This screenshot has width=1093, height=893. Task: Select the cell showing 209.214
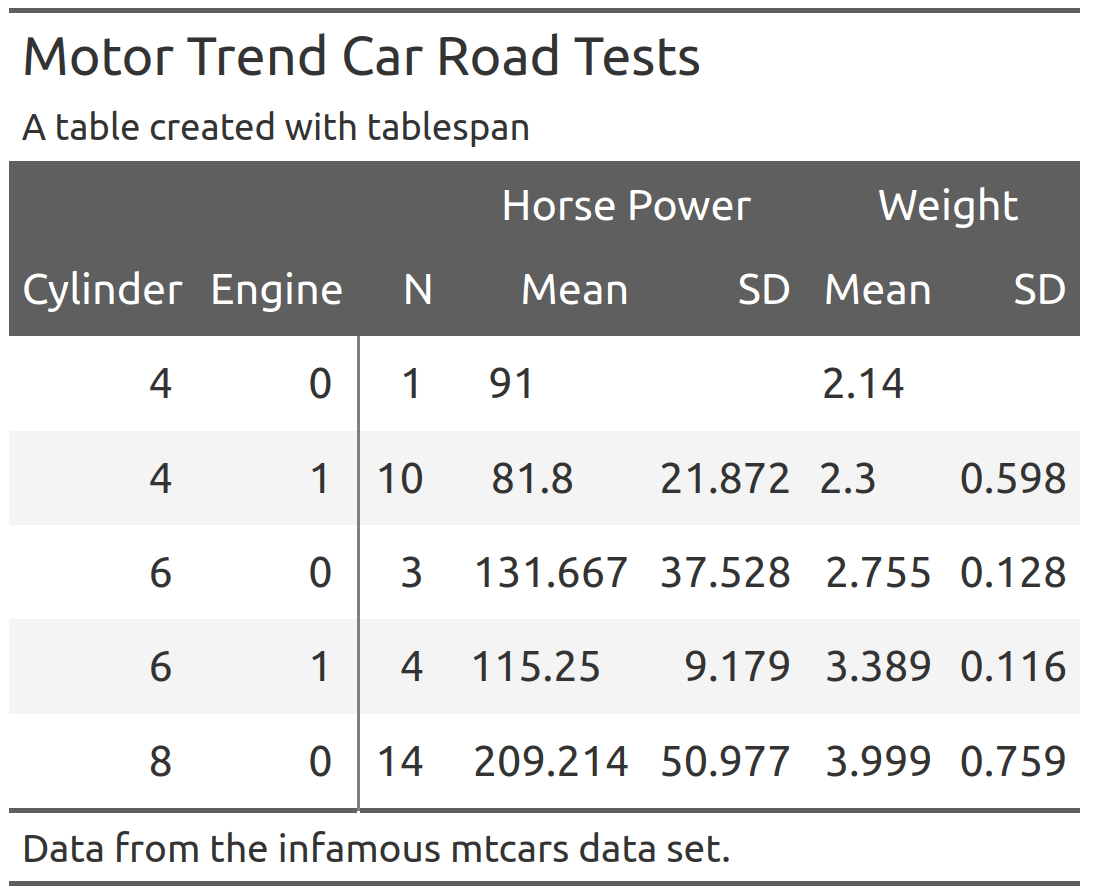tap(551, 762)
